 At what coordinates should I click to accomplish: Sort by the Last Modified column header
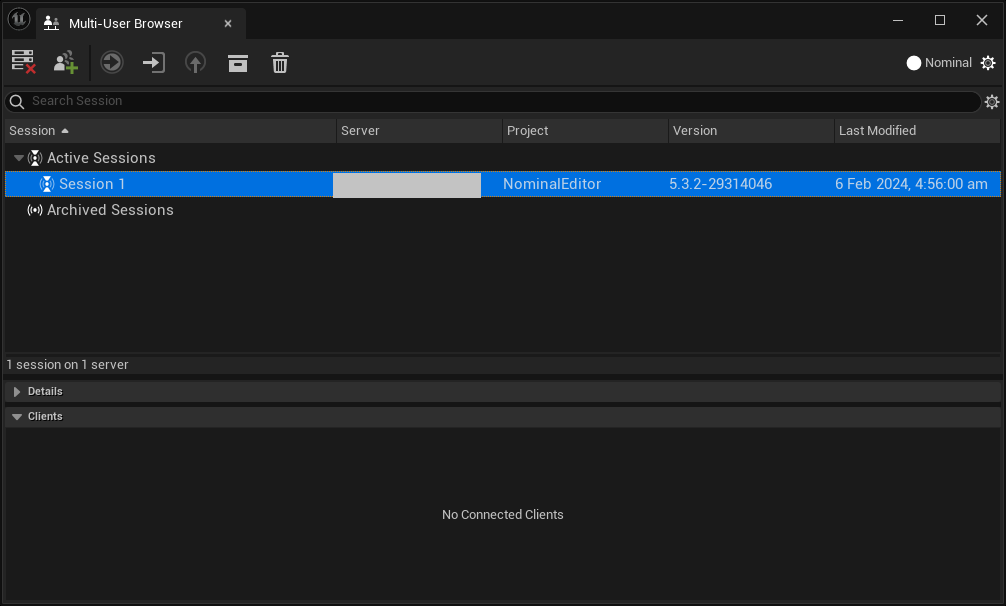[x=877, y=131]
